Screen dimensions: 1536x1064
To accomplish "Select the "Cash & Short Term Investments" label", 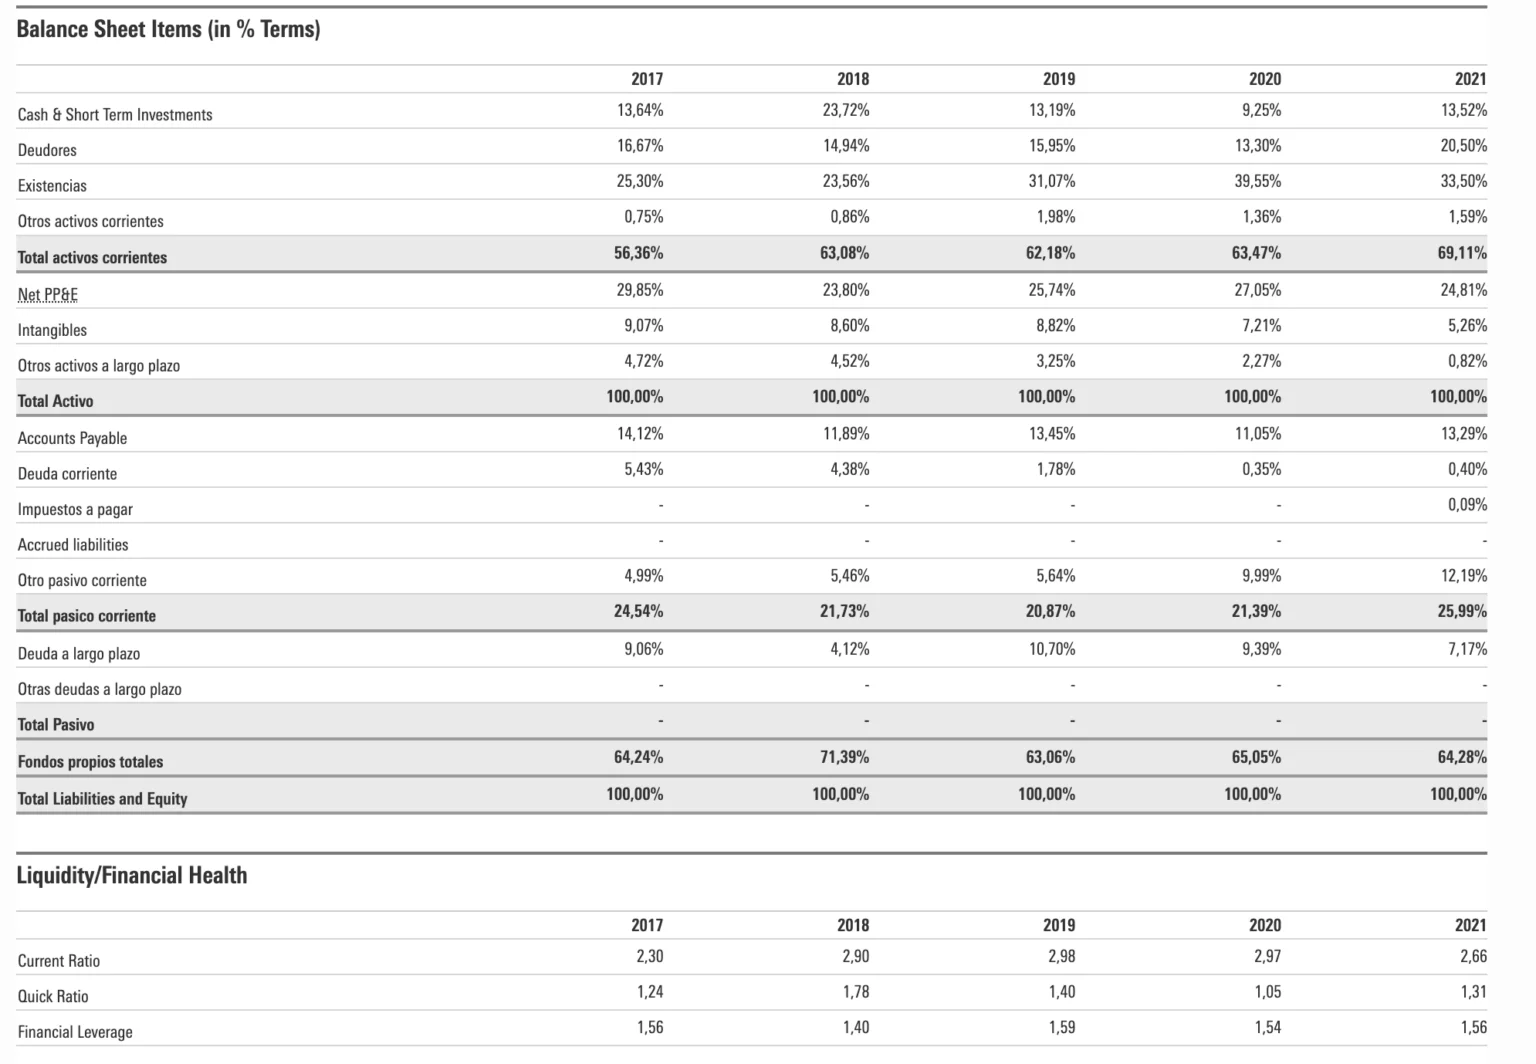I will (x=115, y=115).
